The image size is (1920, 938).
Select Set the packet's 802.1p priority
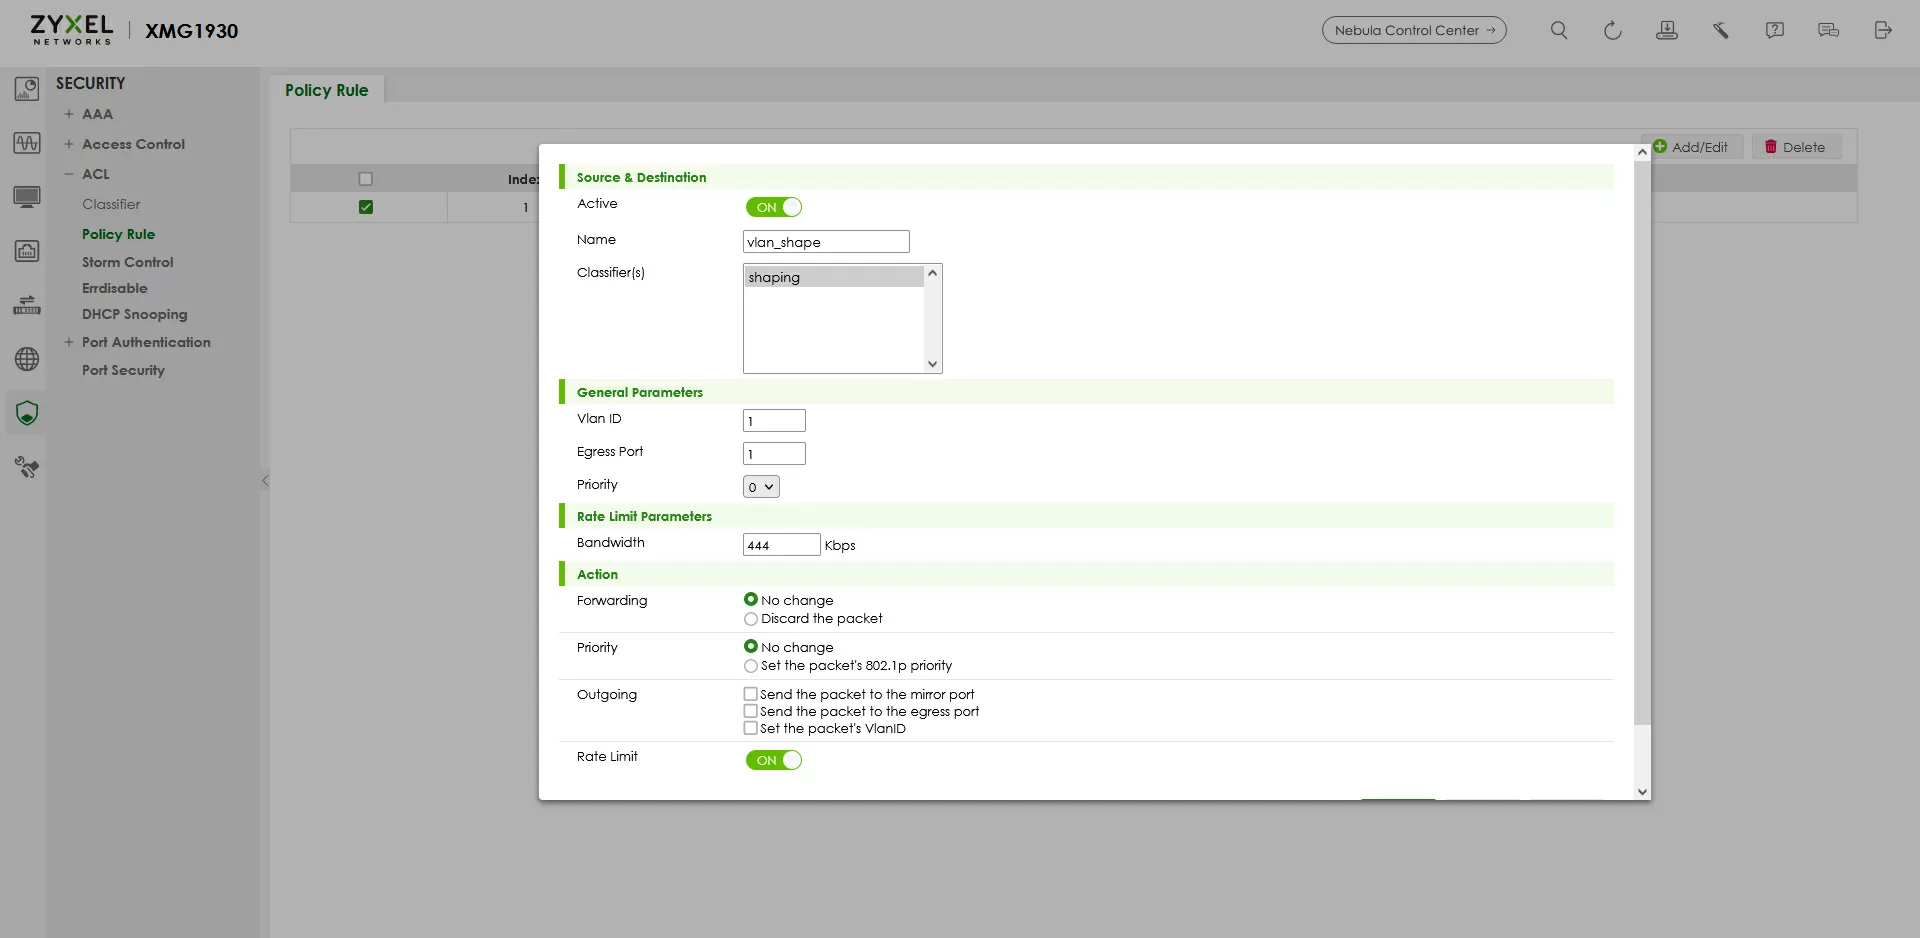coord(750,666)
